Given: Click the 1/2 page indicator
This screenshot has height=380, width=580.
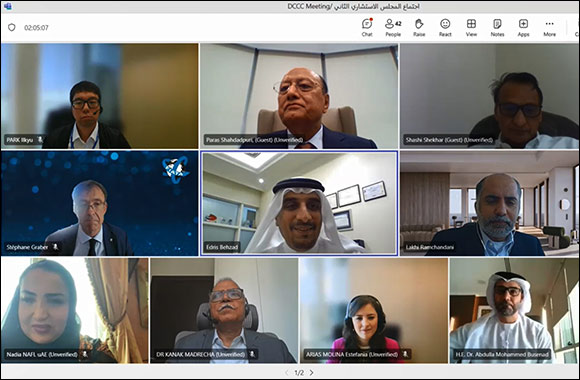Looking at the screenshot, I should (x=299, y=373).
